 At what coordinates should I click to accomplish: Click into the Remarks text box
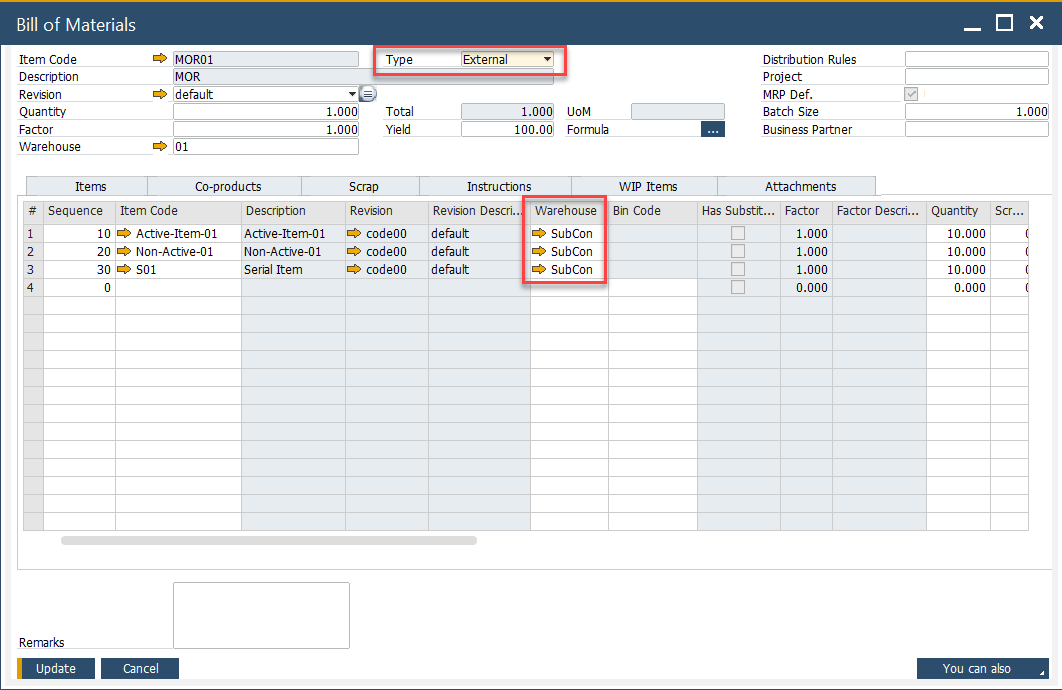(x=261, y=615)
